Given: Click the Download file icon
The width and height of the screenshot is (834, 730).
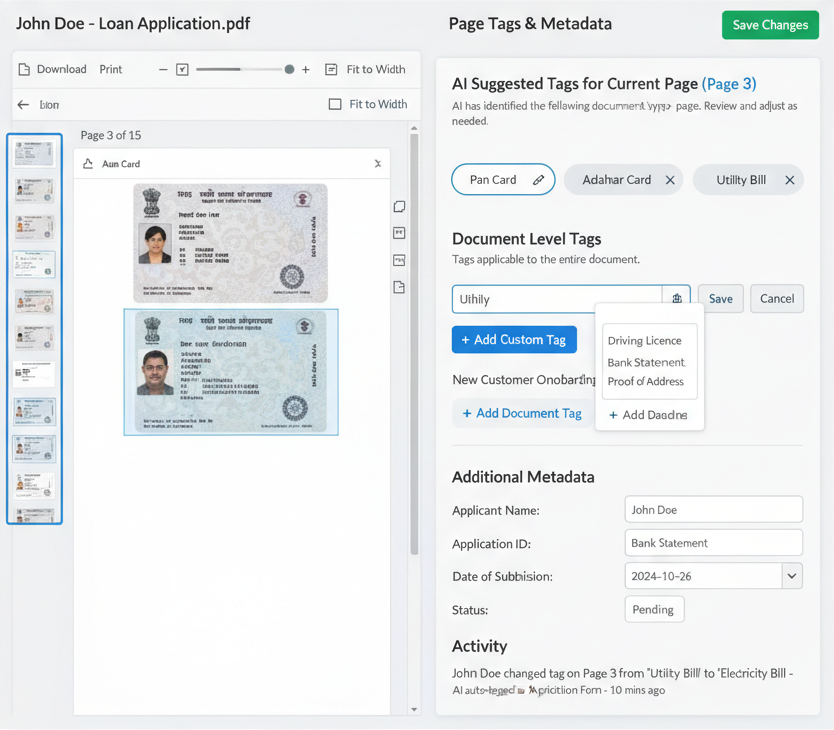Looking at the screenshot, I should 24,69.
